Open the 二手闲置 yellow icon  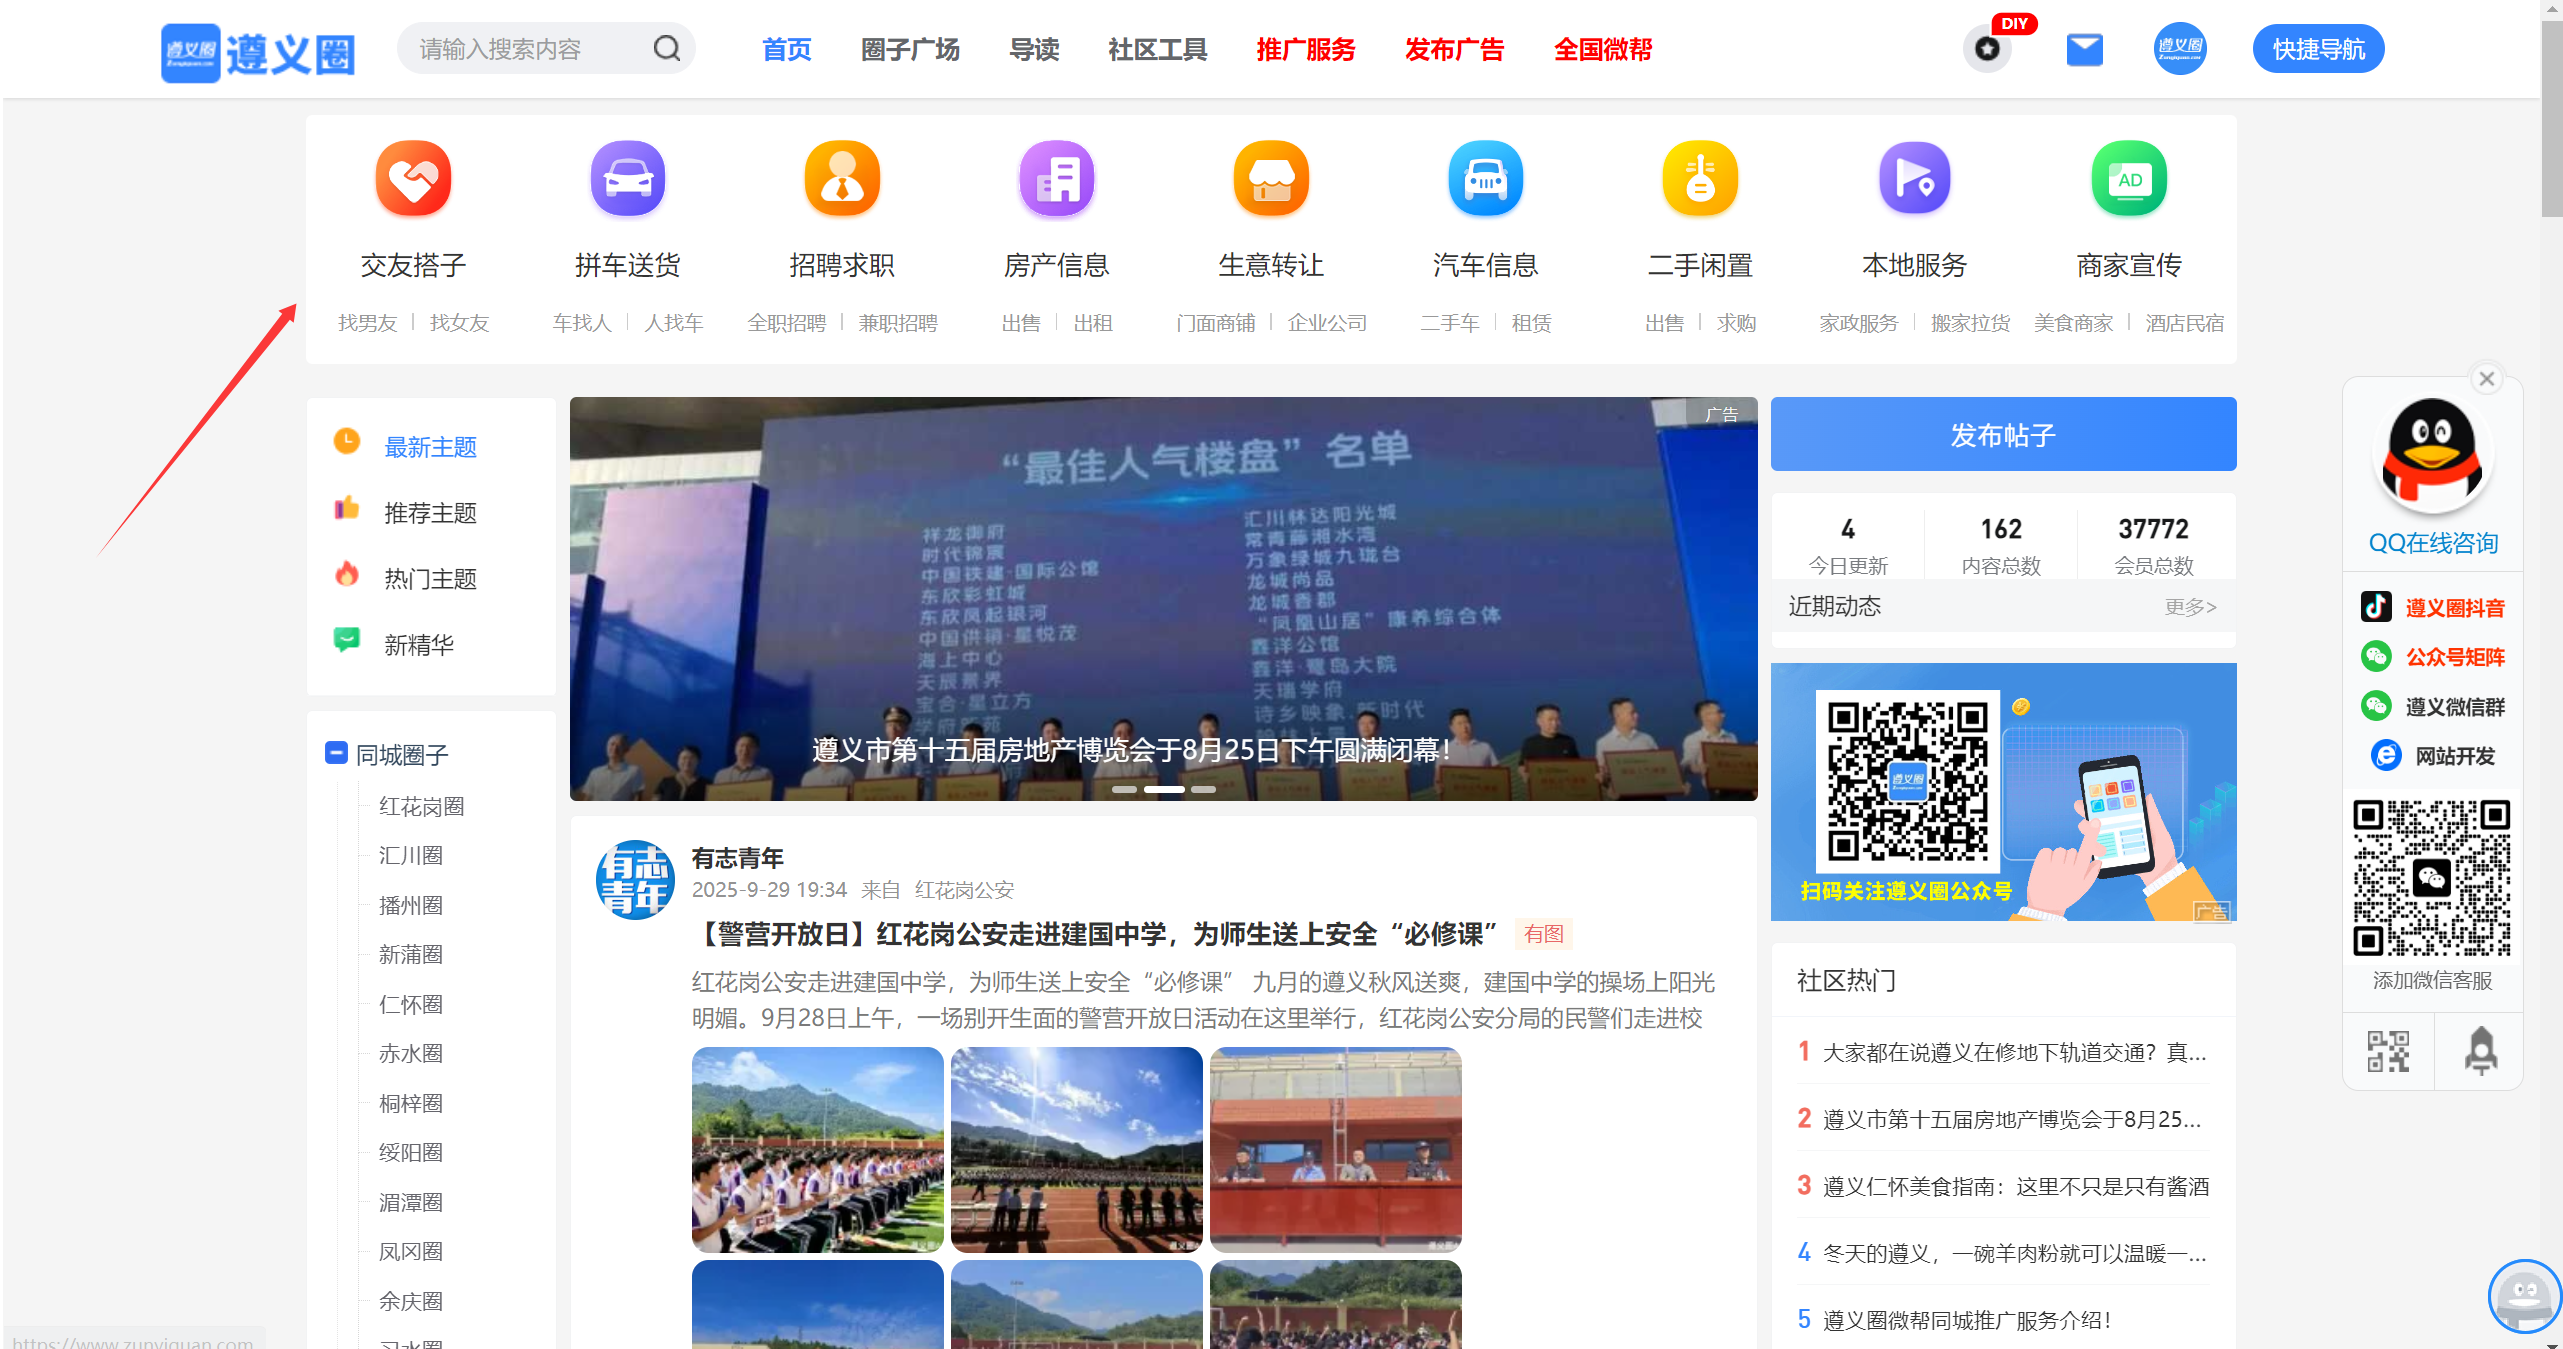[x=1700, y=178]
